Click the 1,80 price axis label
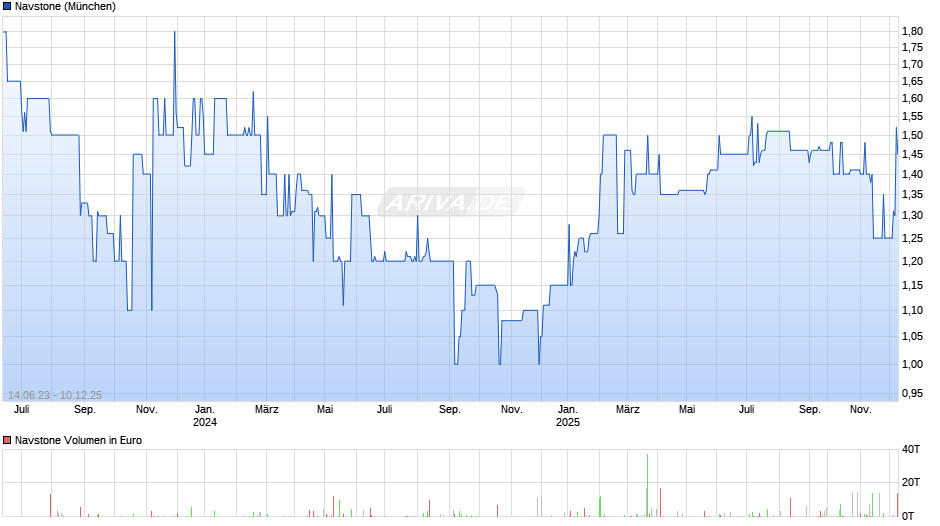 click(x=912, y=31)
